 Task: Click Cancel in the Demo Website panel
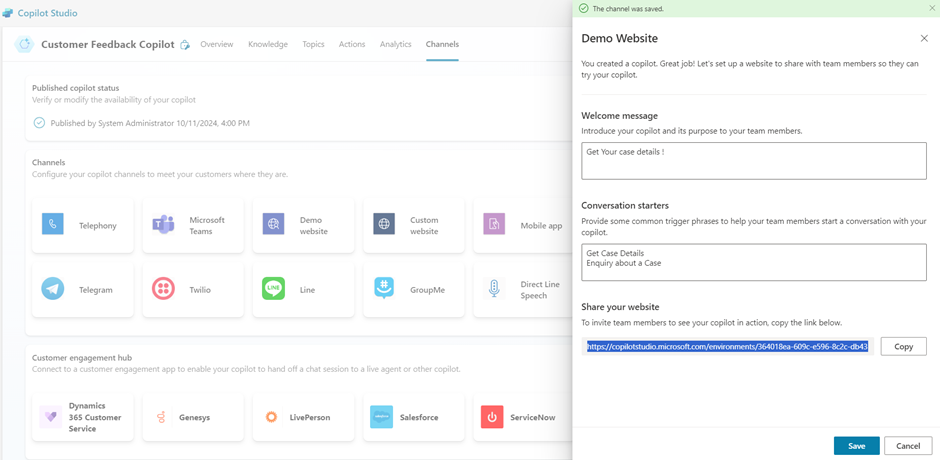[x=908, y=446]
